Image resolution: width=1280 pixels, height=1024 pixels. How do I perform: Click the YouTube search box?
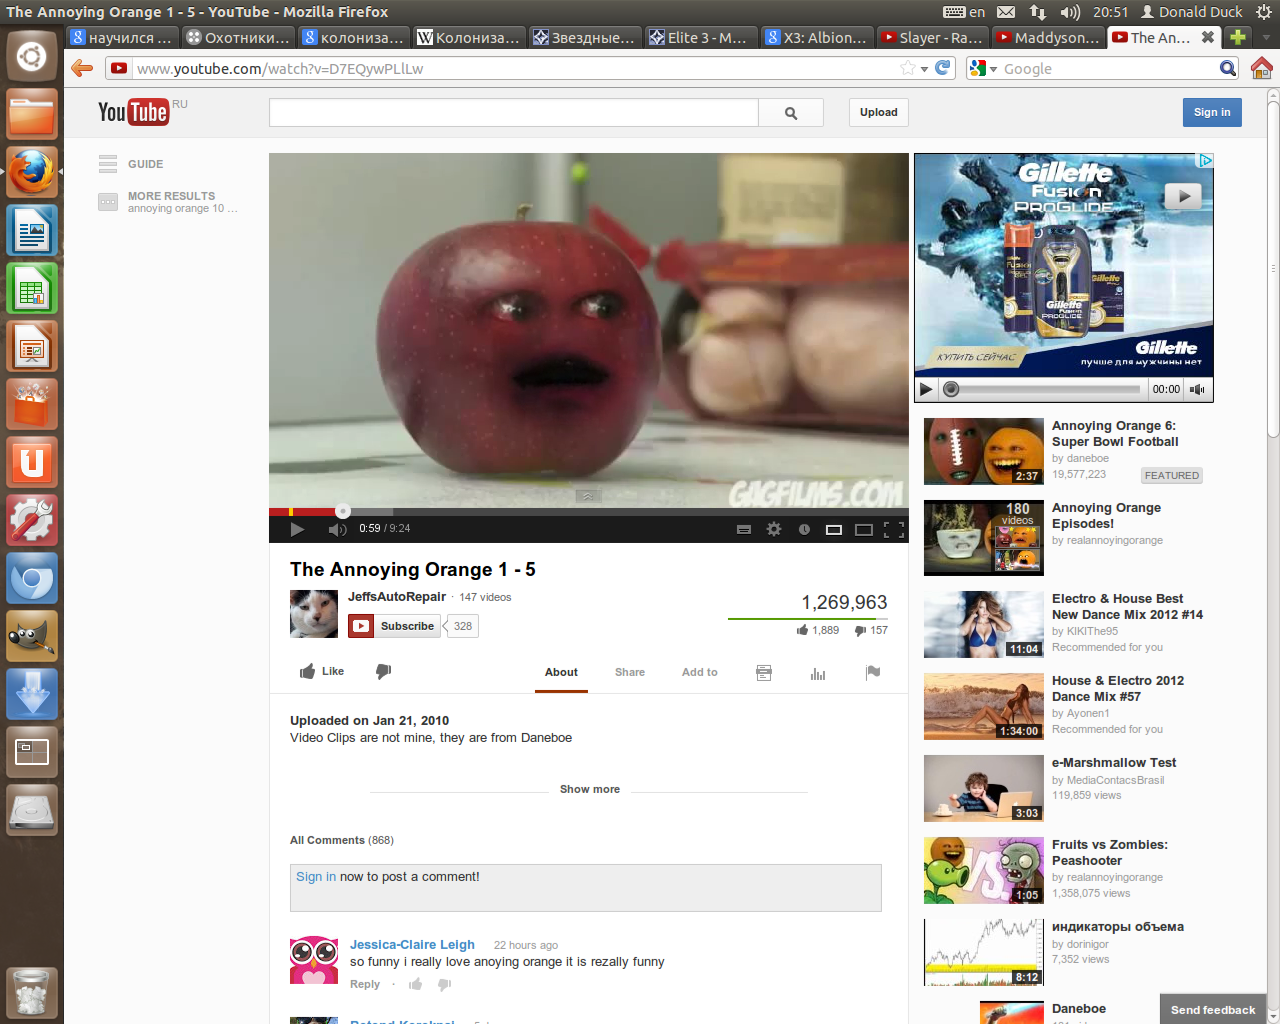pos(514,112)
